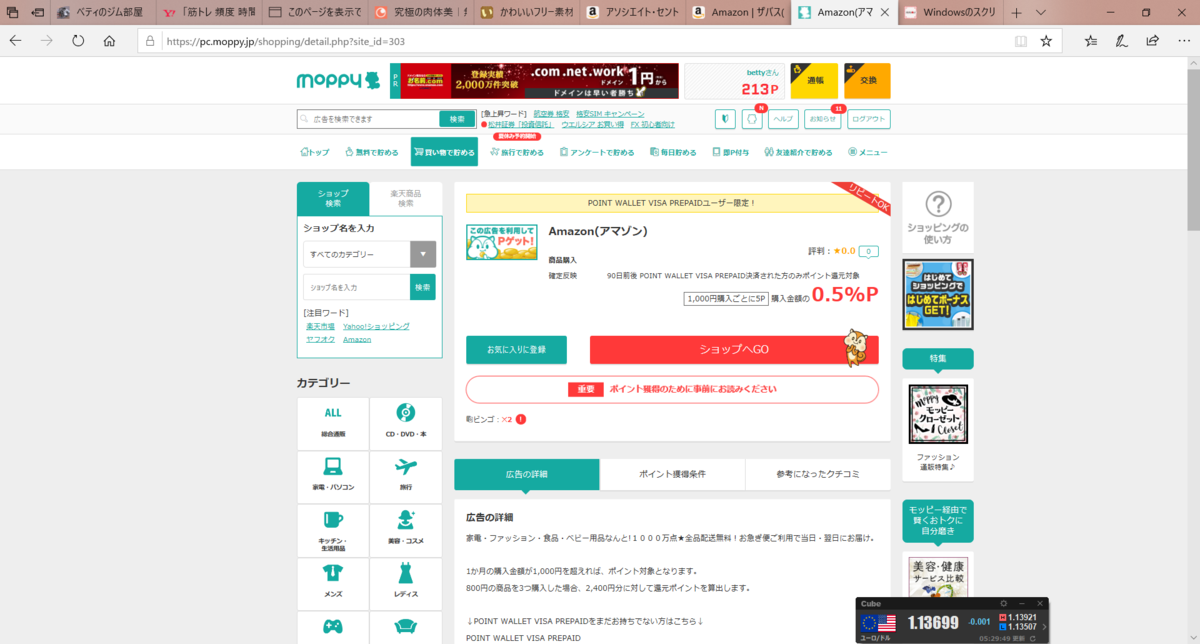Open the はじめてボーナス GET banner
The height and width of the screenshot is (644, 1200).
(x=937, y=295)
